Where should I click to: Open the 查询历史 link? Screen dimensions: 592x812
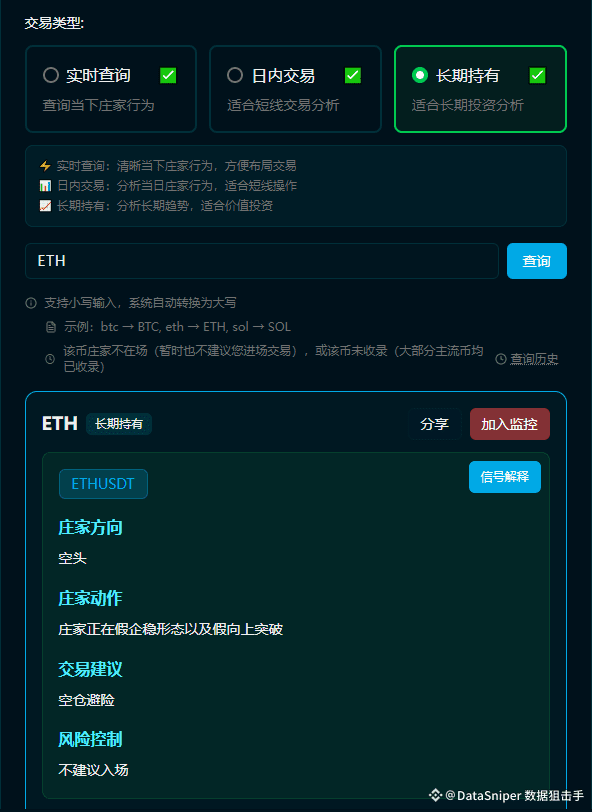click(x=534, y=358)
